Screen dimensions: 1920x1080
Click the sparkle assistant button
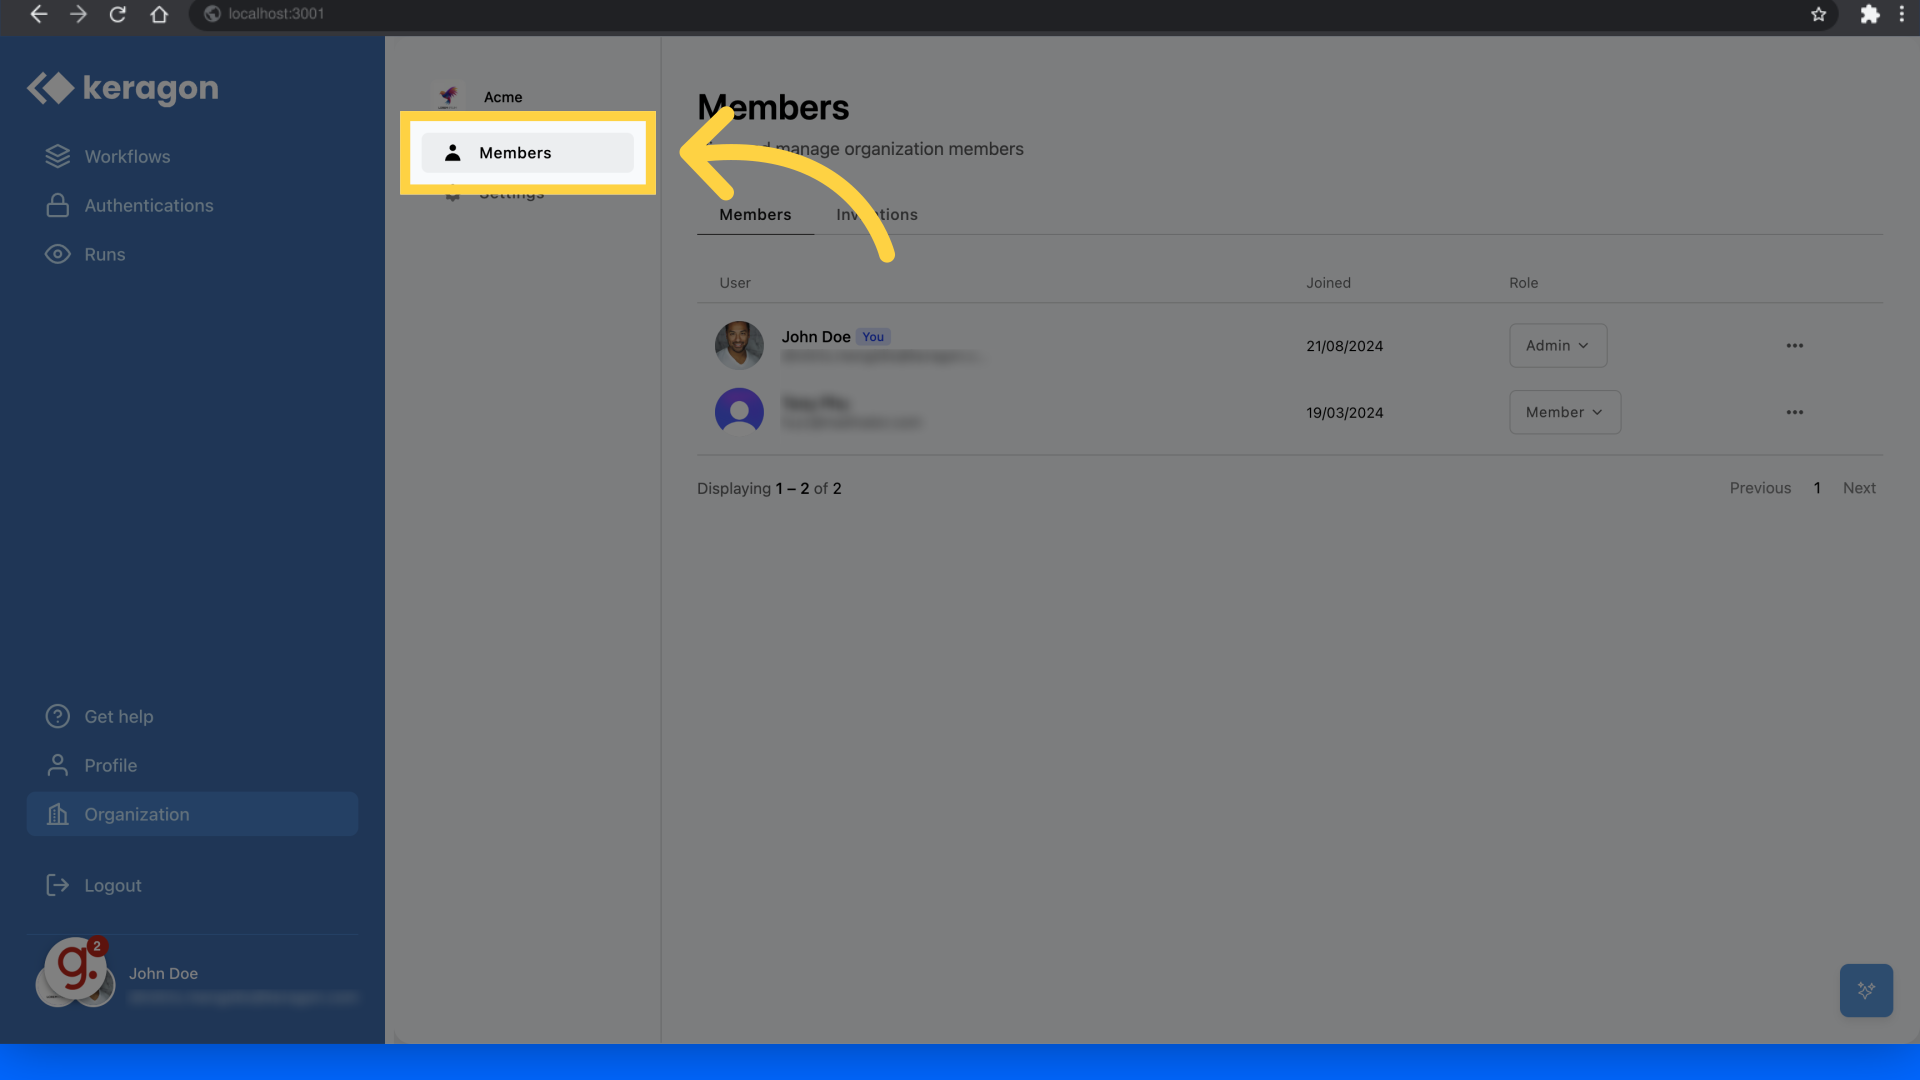(x=1866, y=991)
